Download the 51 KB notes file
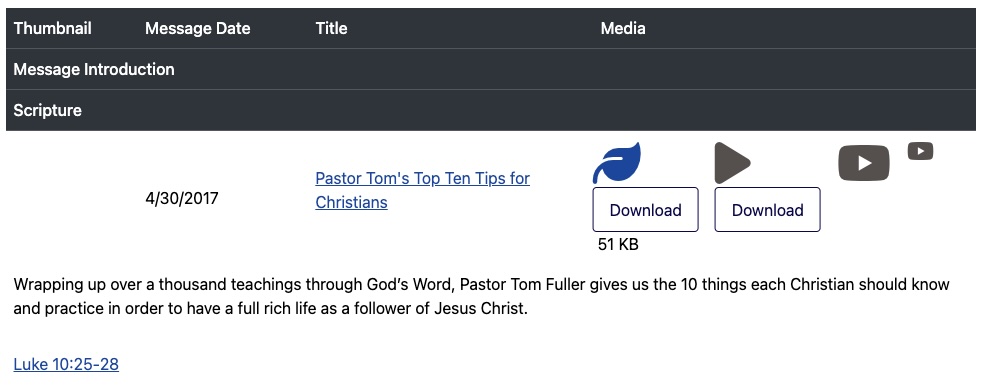Screen dimensions: 982x388 [645, 210]
